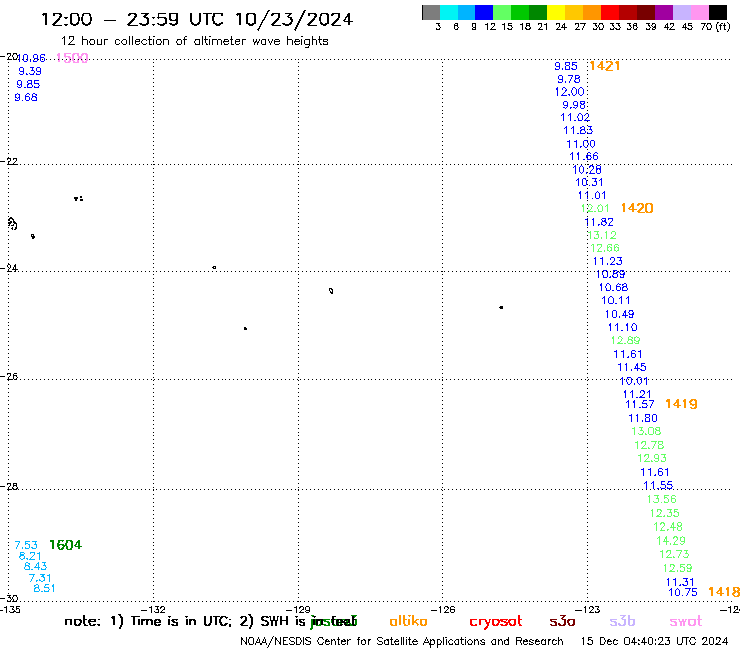
Task: Click the green pass label 1604
Action: pos(66,545)
